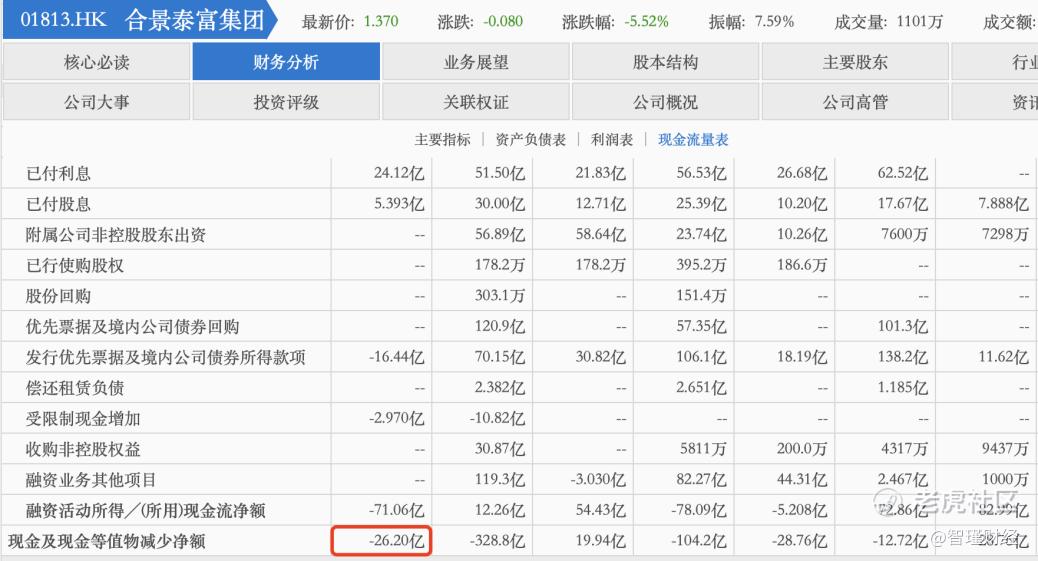Click the 119.3亿 cell
1038x561 pixels.
tap(500, 480)
